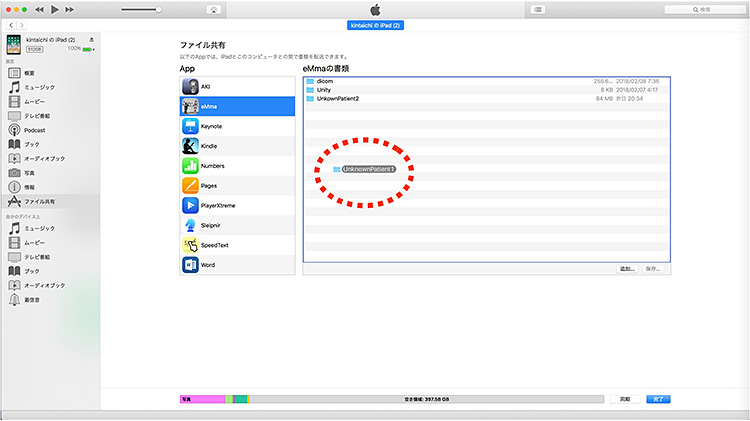Toggle the list view button in toolbar
The height and width of the screenshot is (421, 750).
coord(538,10)
